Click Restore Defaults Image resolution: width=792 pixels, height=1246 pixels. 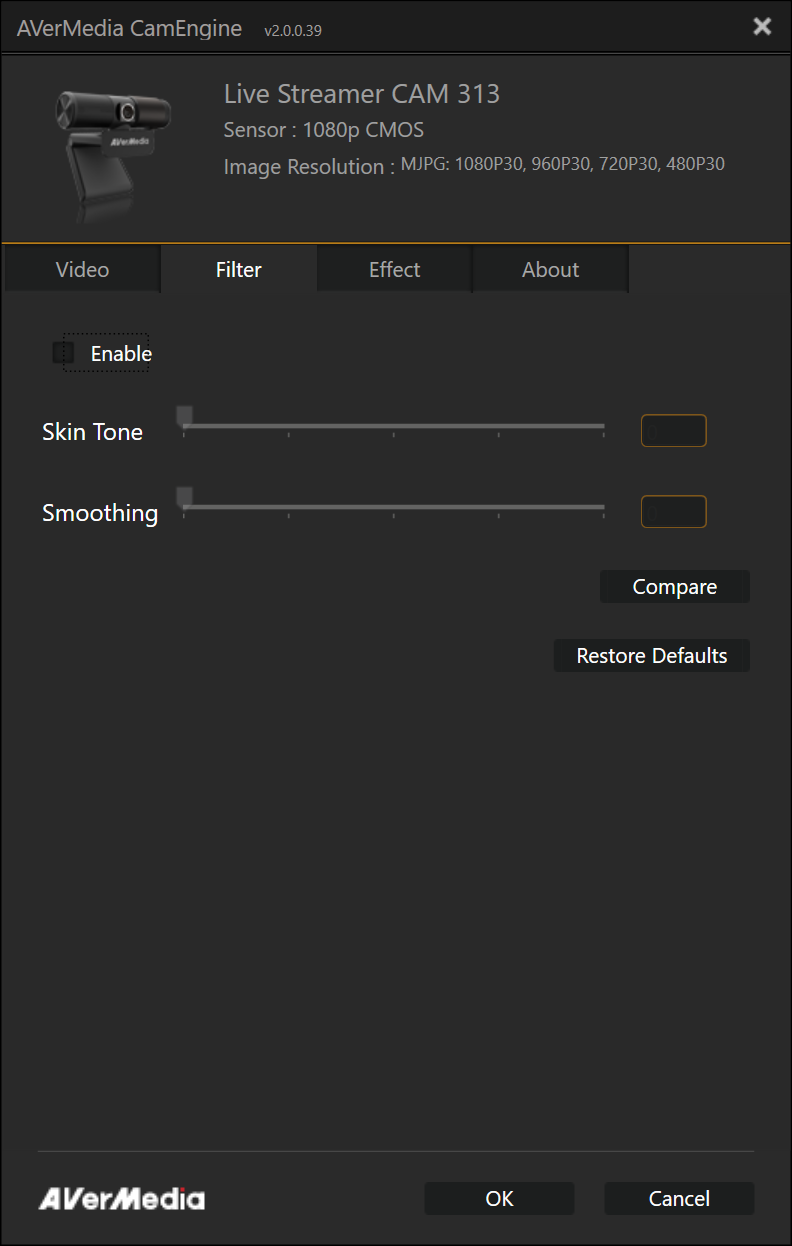click(652, 656)
